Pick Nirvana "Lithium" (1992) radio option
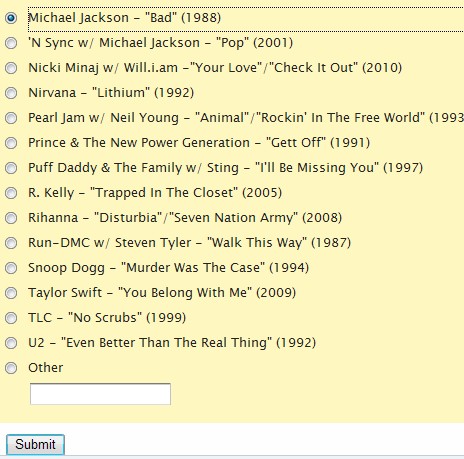 point(11,93)
